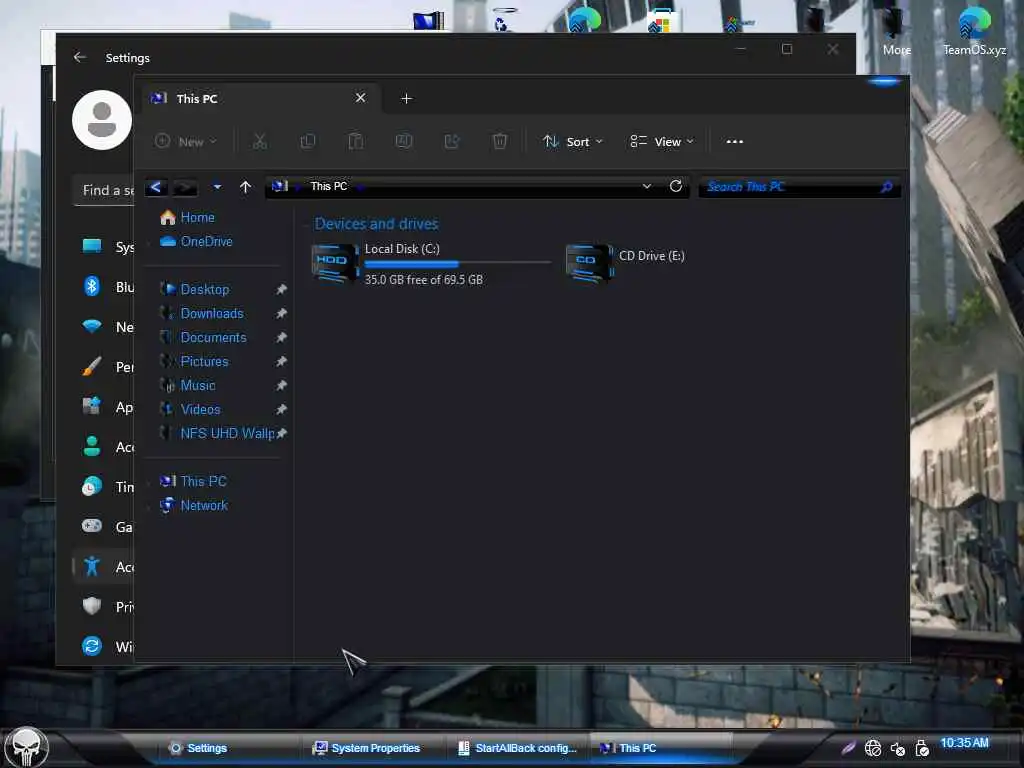The width and height of the screenshot is (1024, 768).
Task: Open Privacy shield icon in Settings
Action: click(91, 606)
